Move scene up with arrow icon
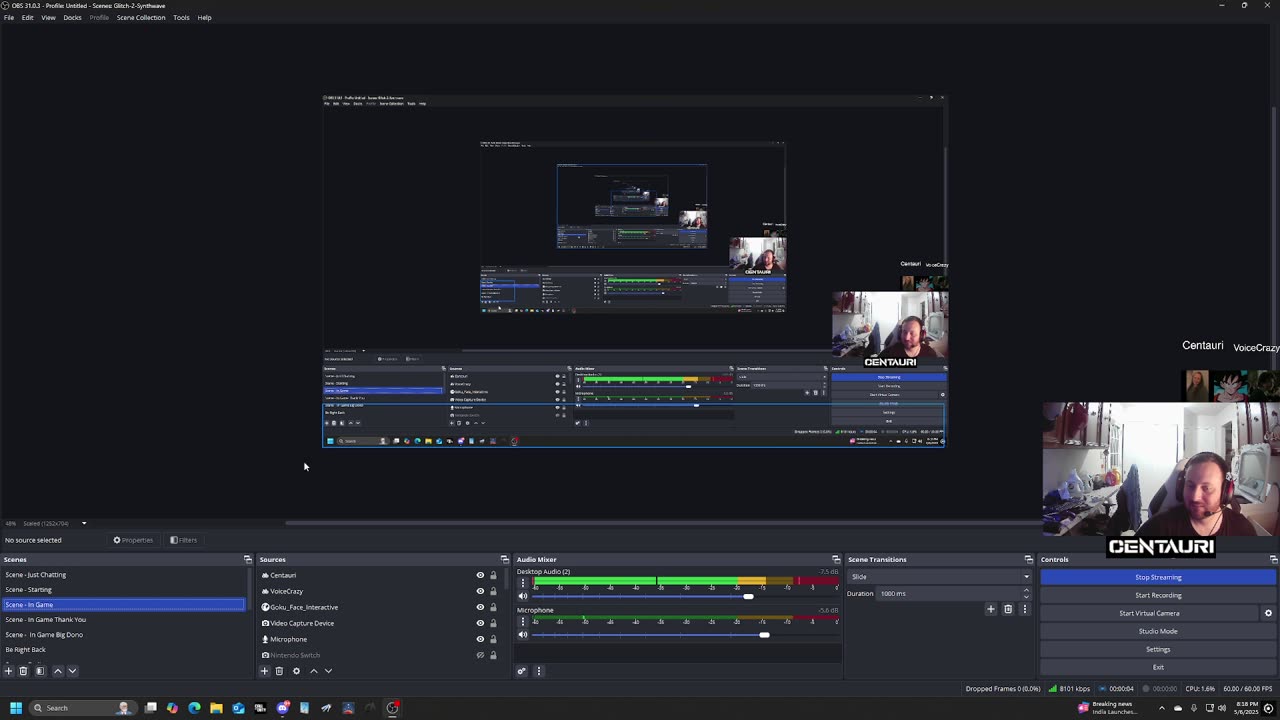The height and width of the screenshot is (720, 1280). [57, 671]
